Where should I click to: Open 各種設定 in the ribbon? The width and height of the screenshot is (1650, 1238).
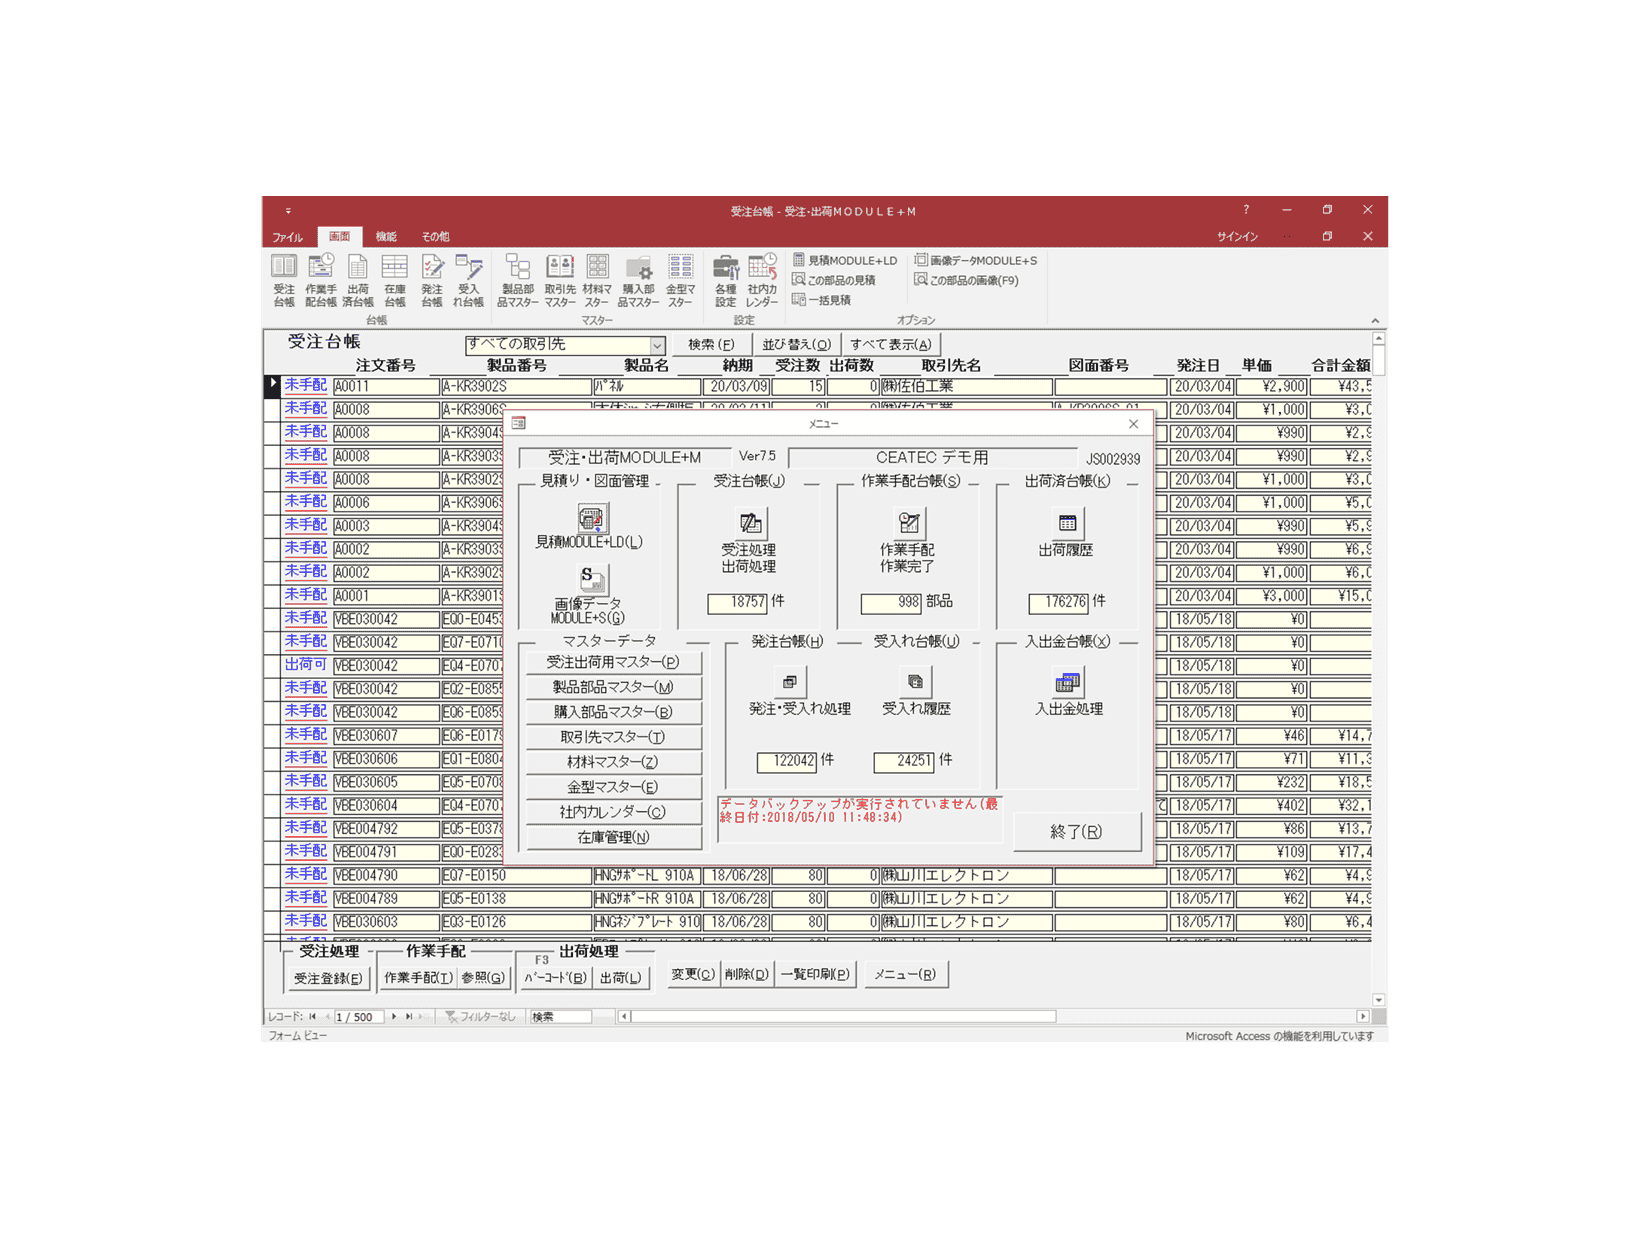pos(725,280)
